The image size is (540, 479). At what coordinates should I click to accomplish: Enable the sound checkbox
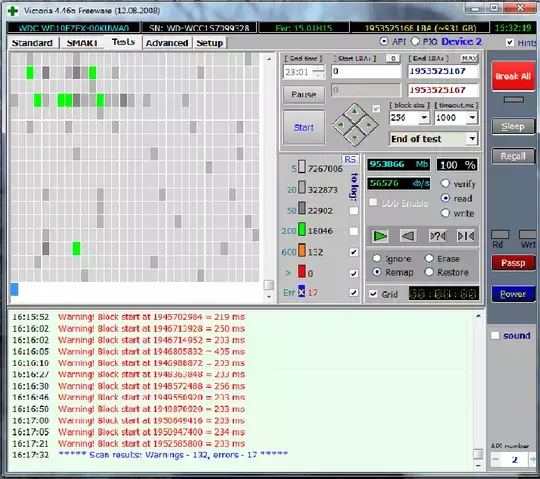click(495, 335)
